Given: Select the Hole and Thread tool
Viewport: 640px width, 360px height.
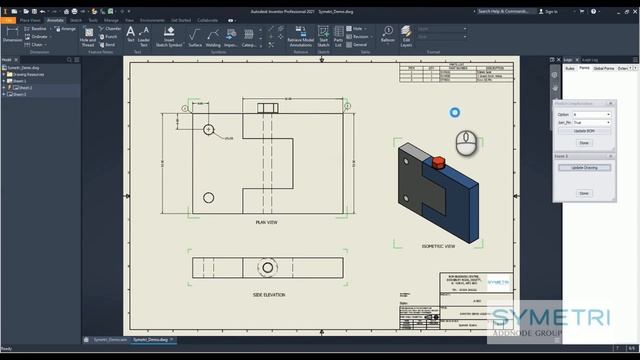Looking at the screenshot, I should tap(88, 36).
